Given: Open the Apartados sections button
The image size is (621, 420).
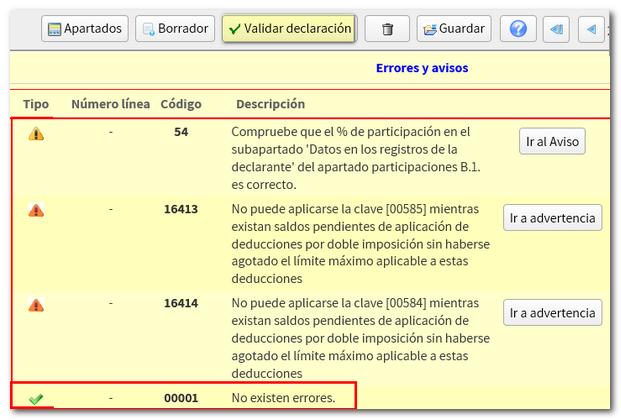Looking at the screenshot, I should (85, 29).
